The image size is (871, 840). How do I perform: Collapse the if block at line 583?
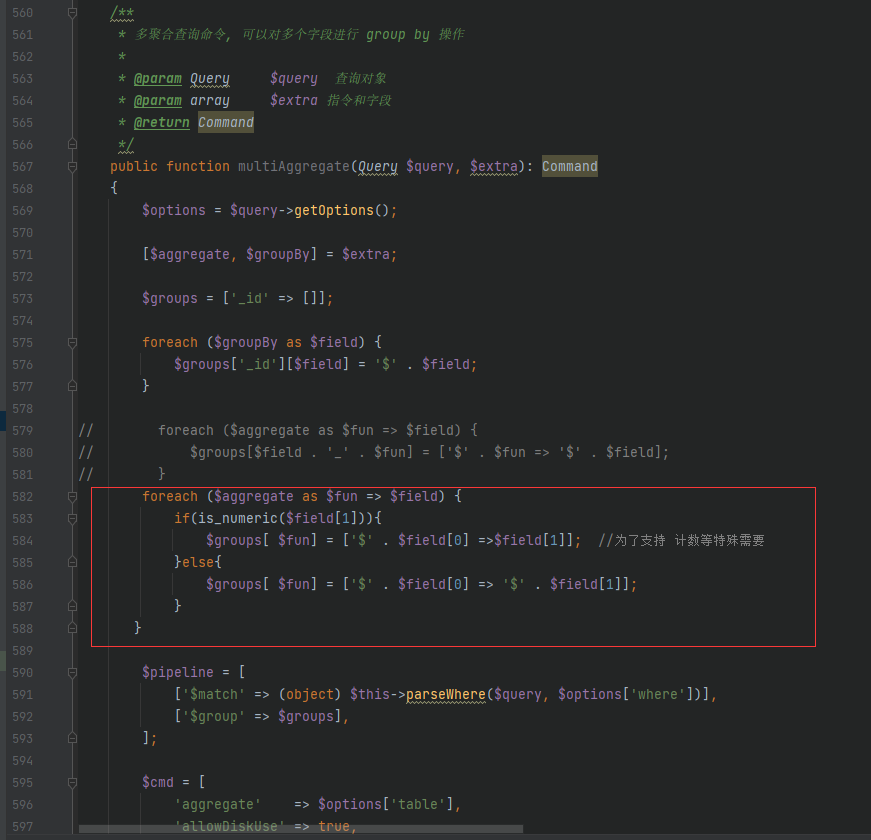click(70, 518)
